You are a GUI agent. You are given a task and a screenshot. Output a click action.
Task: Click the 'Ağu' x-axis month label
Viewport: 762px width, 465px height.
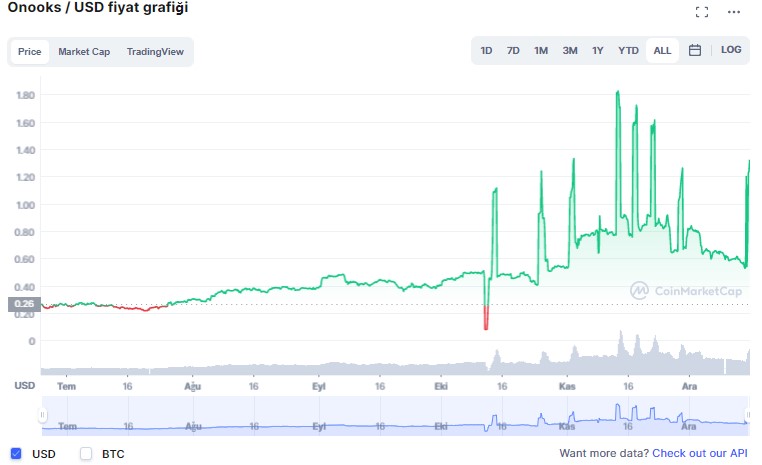point(192,386)
